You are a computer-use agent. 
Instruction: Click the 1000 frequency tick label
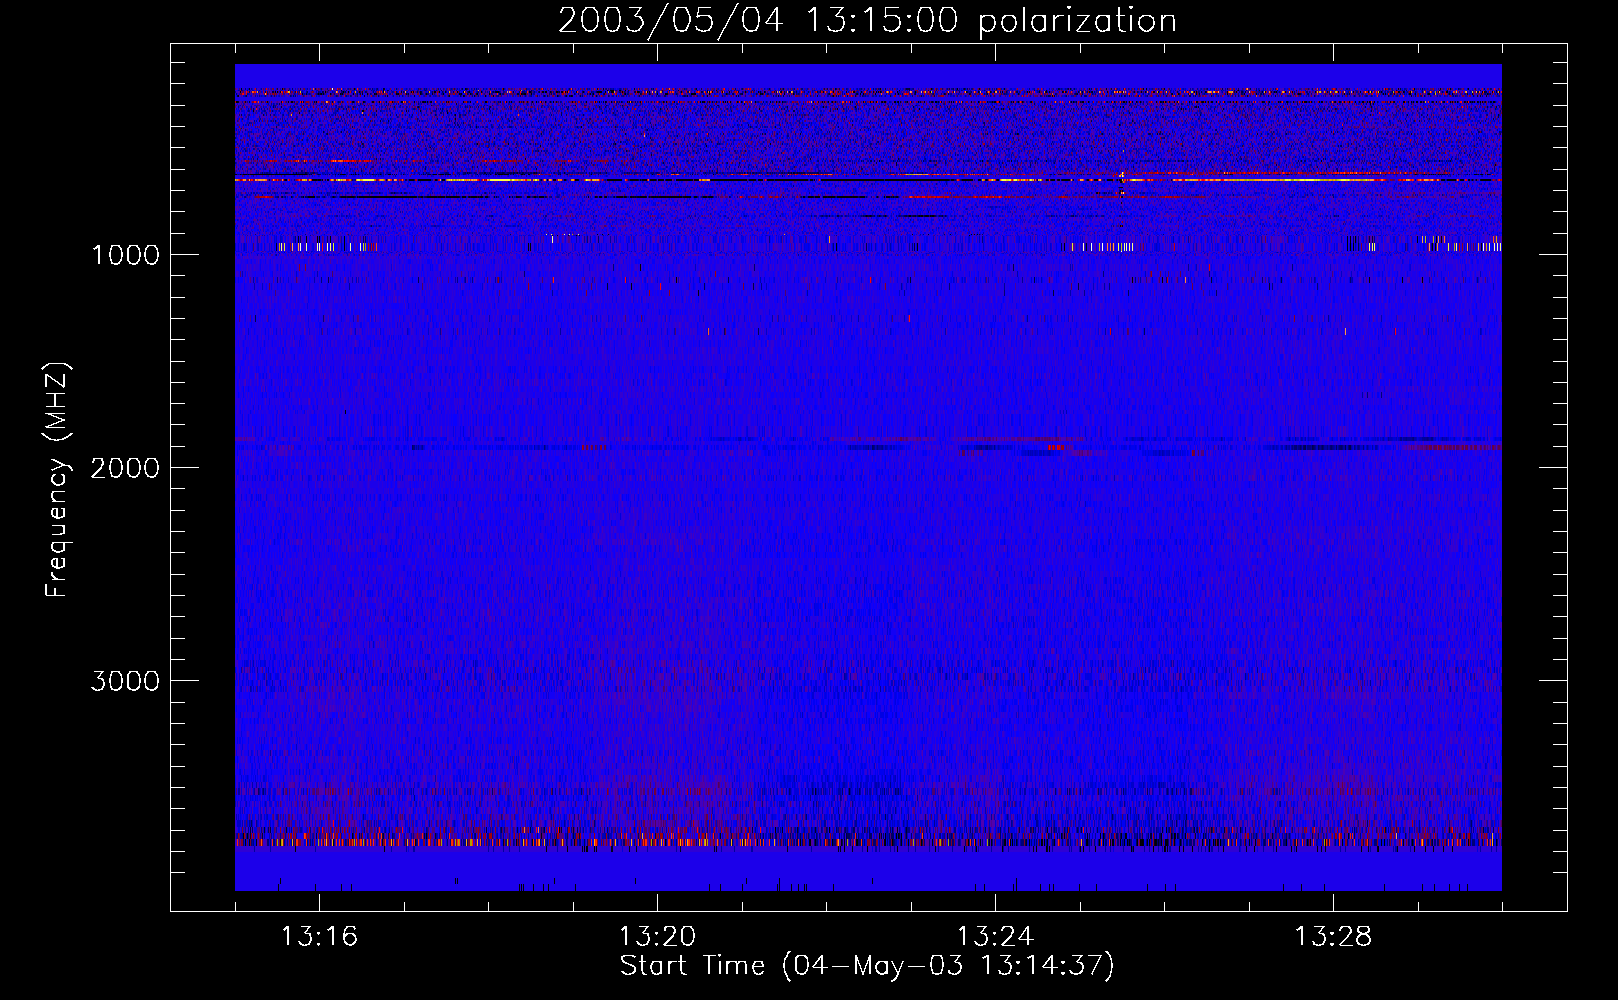[125, 255]
